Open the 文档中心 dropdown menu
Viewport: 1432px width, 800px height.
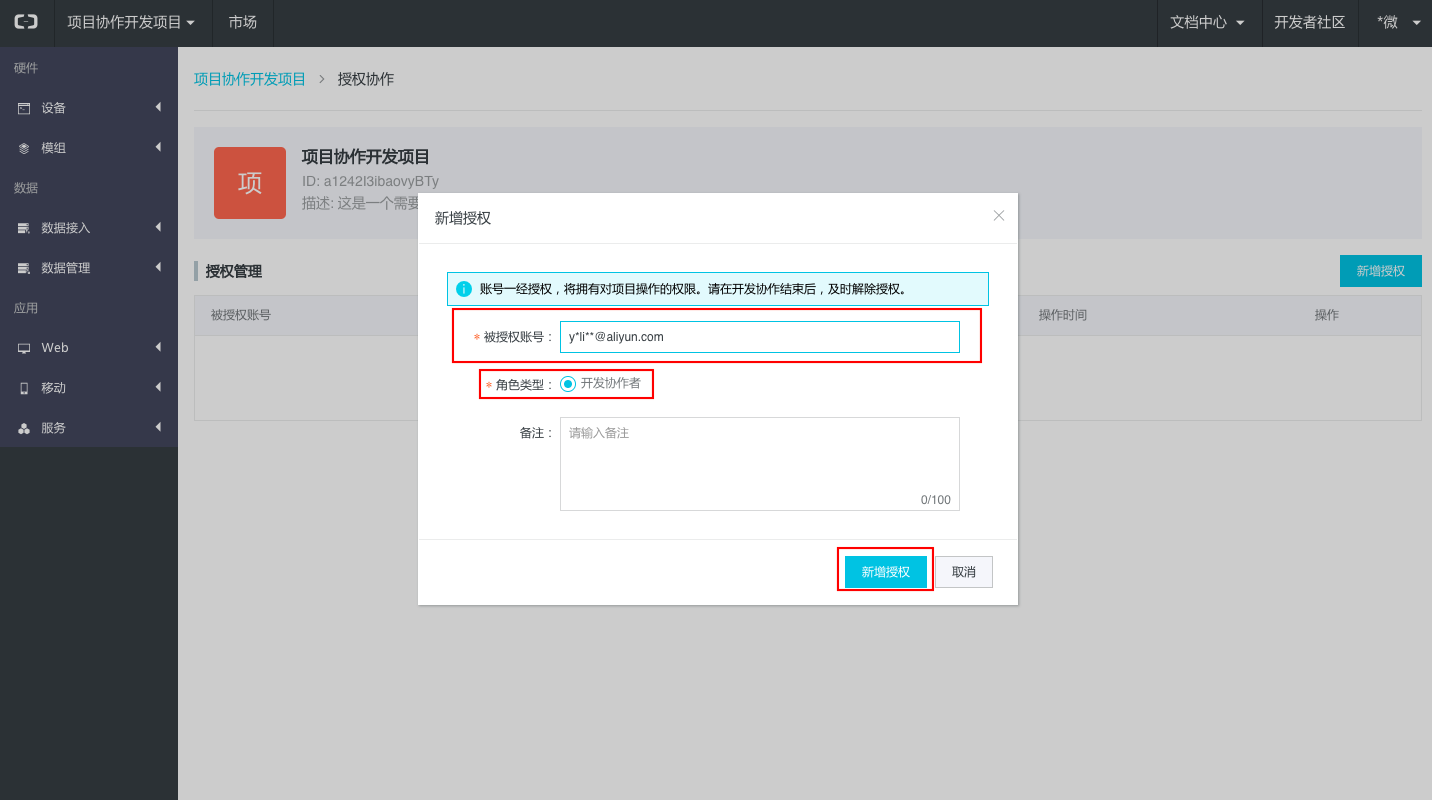[x=1207, y=22]
